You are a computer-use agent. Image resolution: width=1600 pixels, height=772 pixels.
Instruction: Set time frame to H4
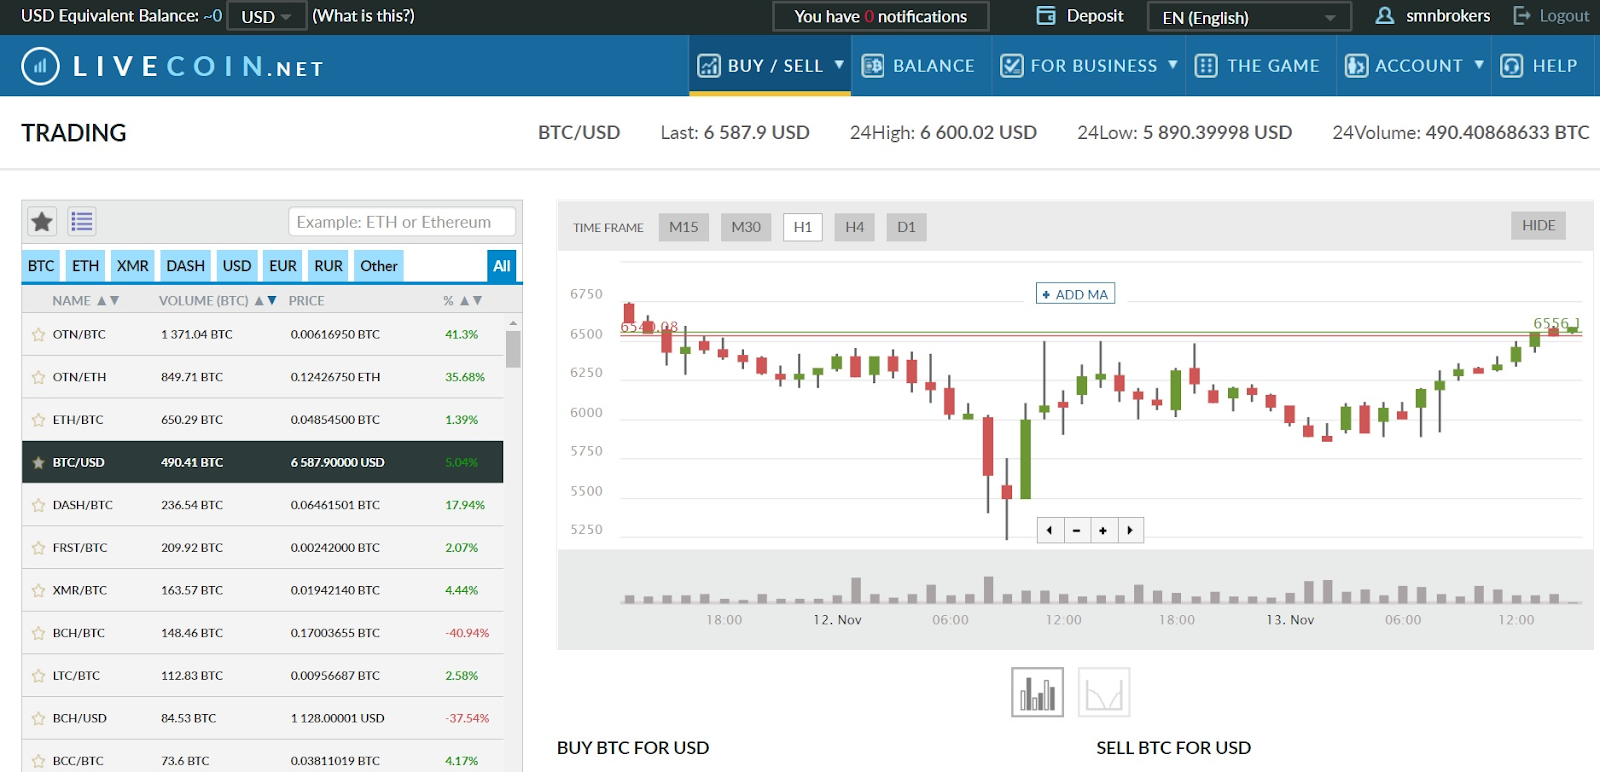point(855,227)
